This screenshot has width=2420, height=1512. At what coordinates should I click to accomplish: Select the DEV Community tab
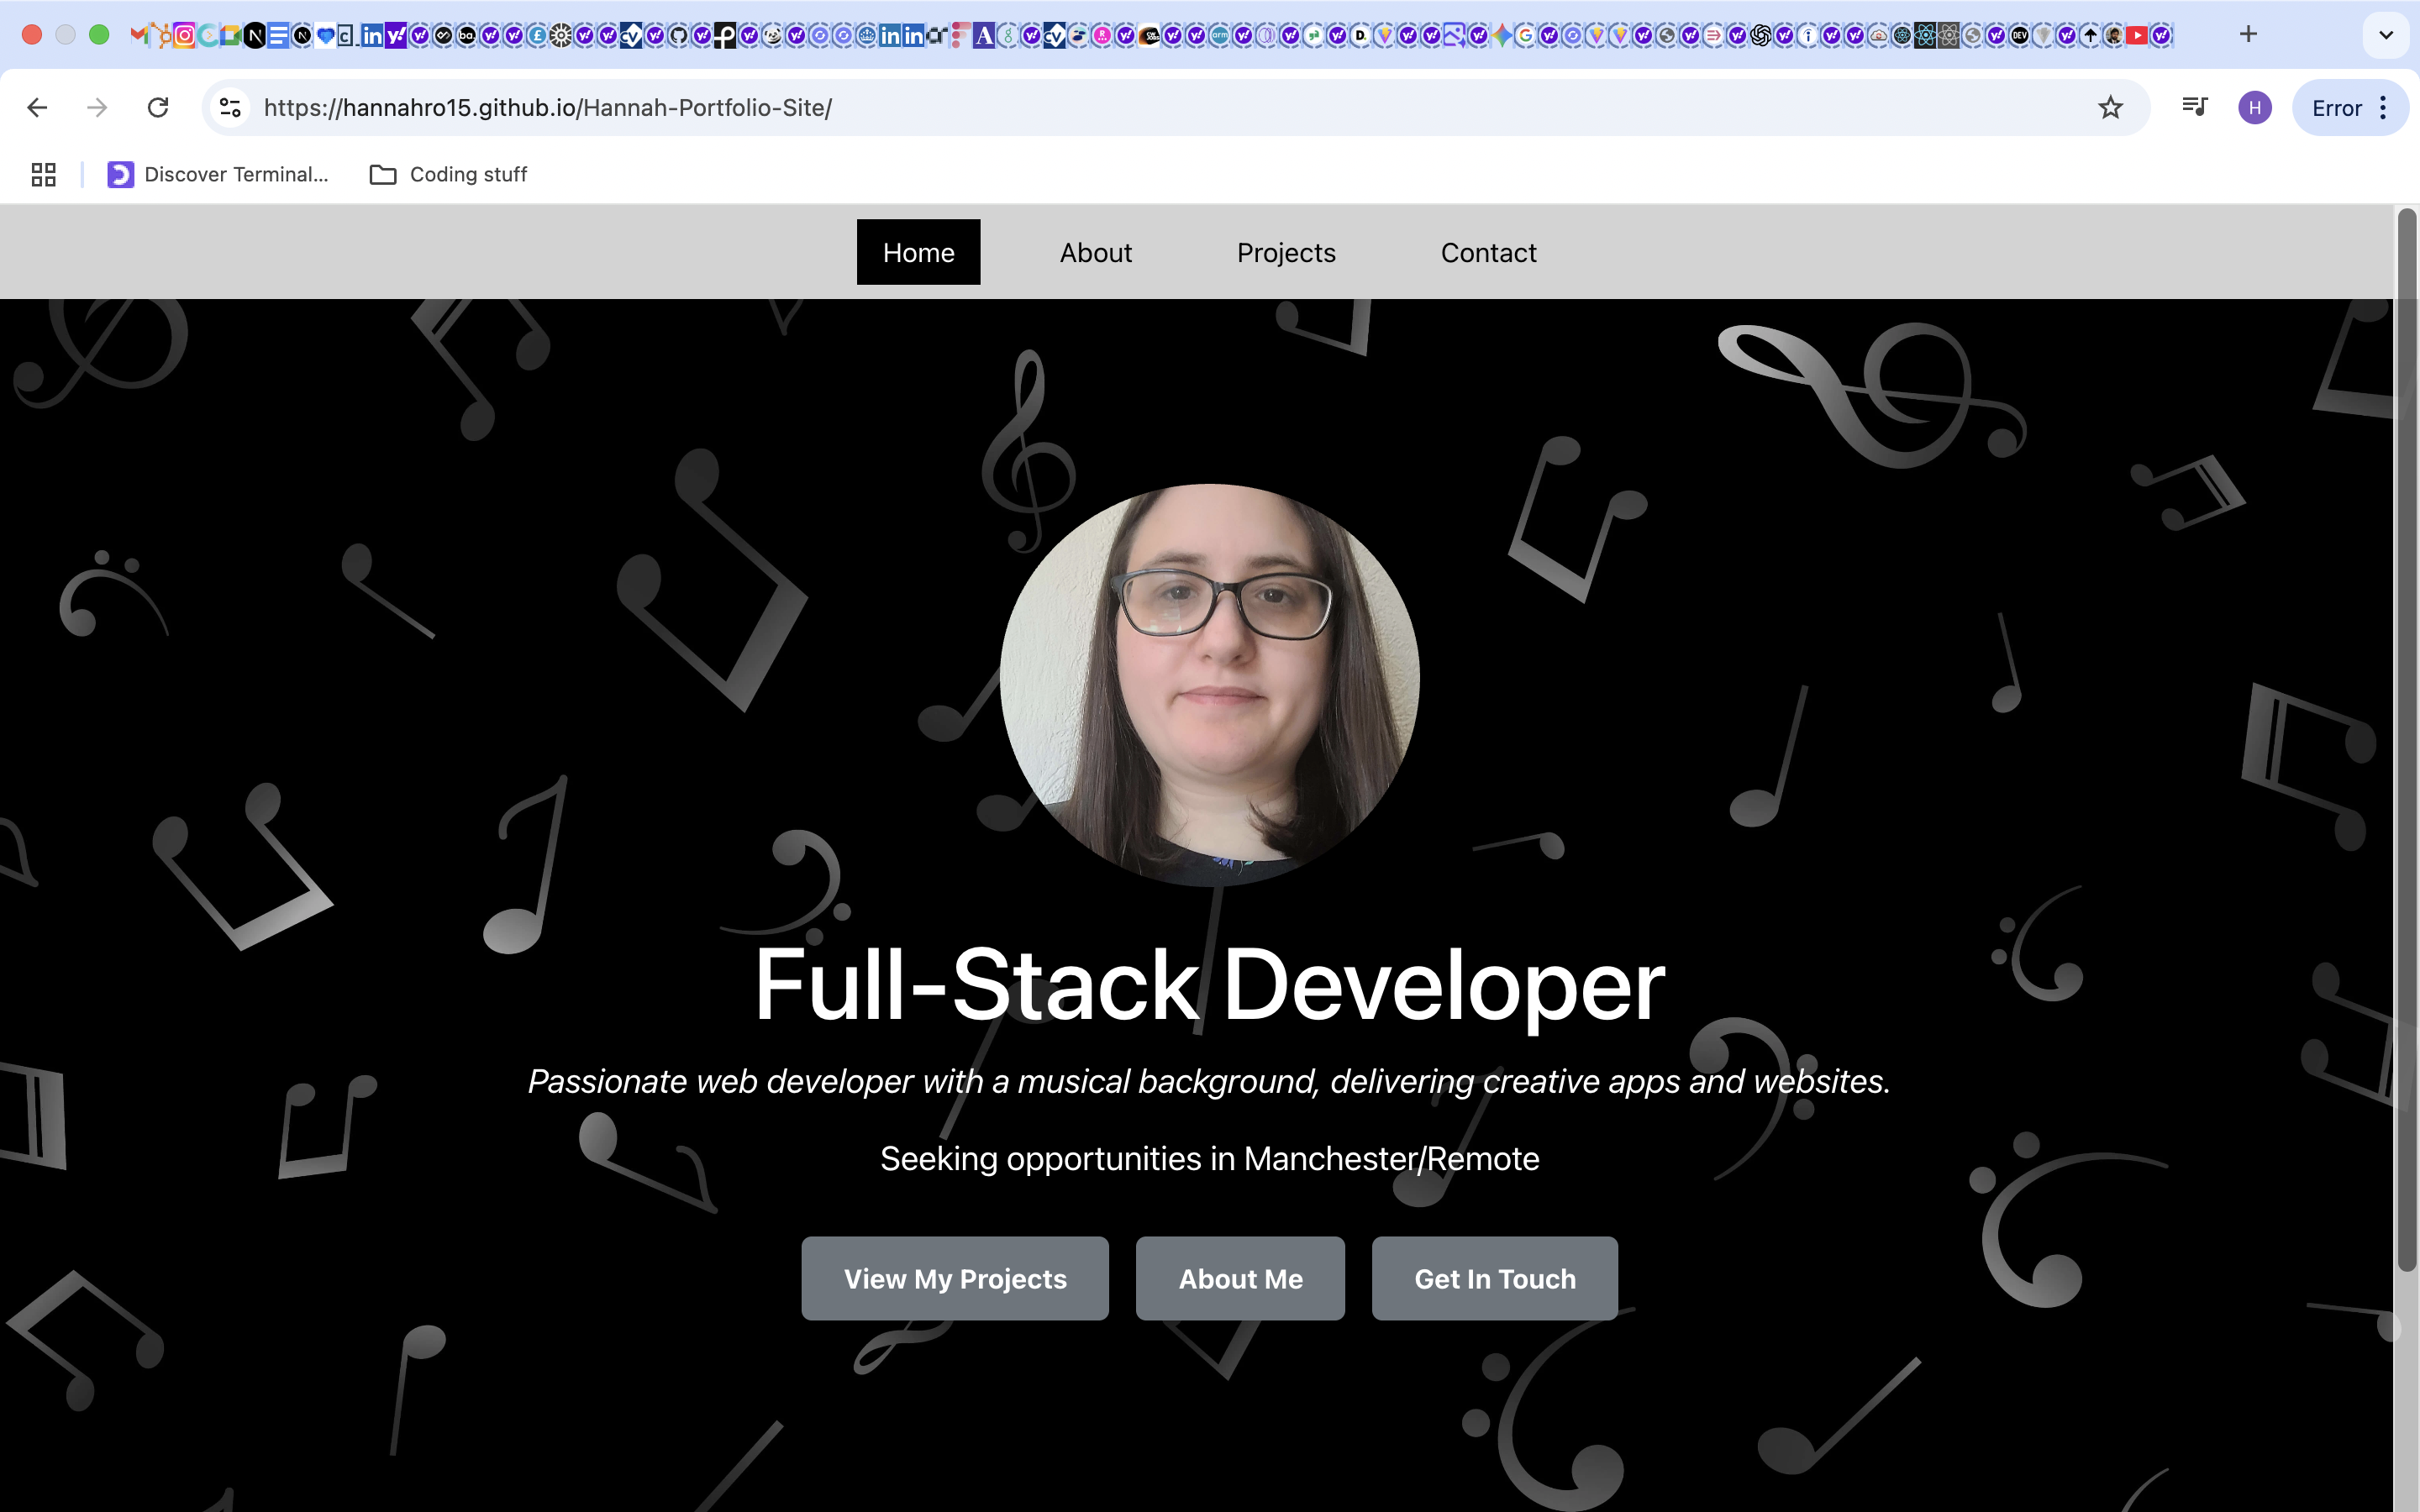[x=2019, y=36]
